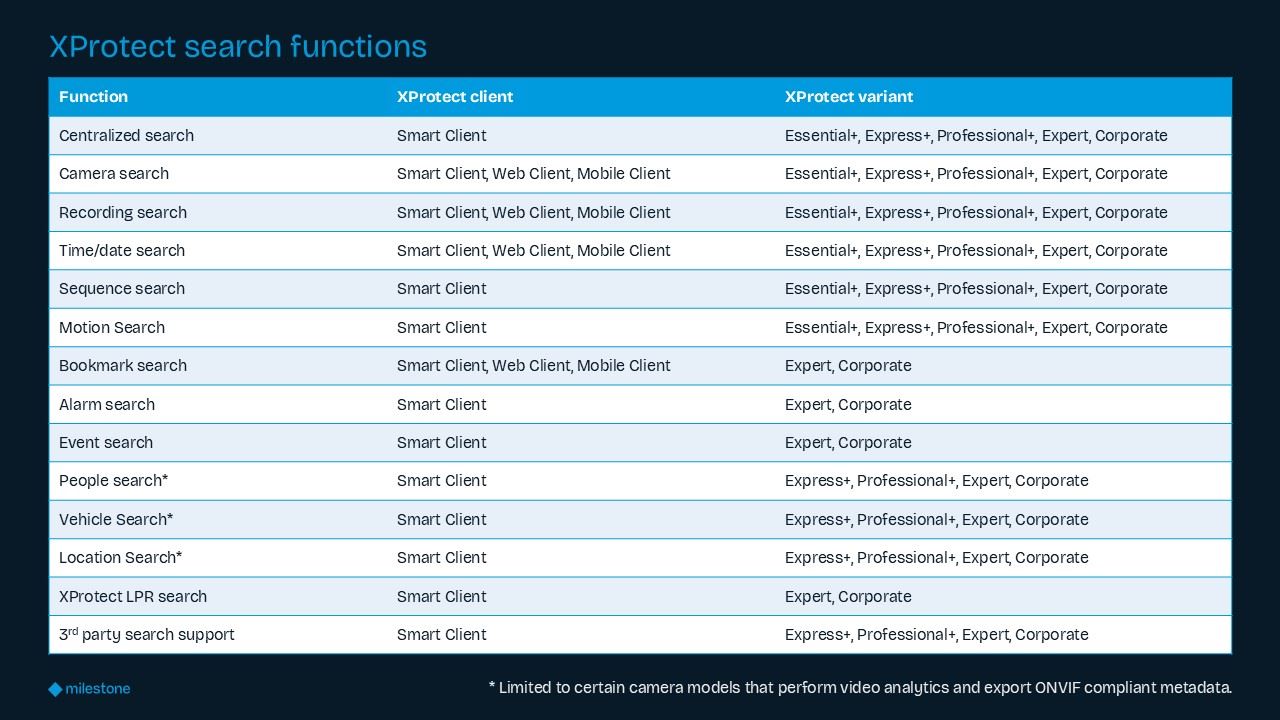Click the 'Function' column header
Image resolution: width=1280 pixels, height=720 pixels.
coord(93,97)
